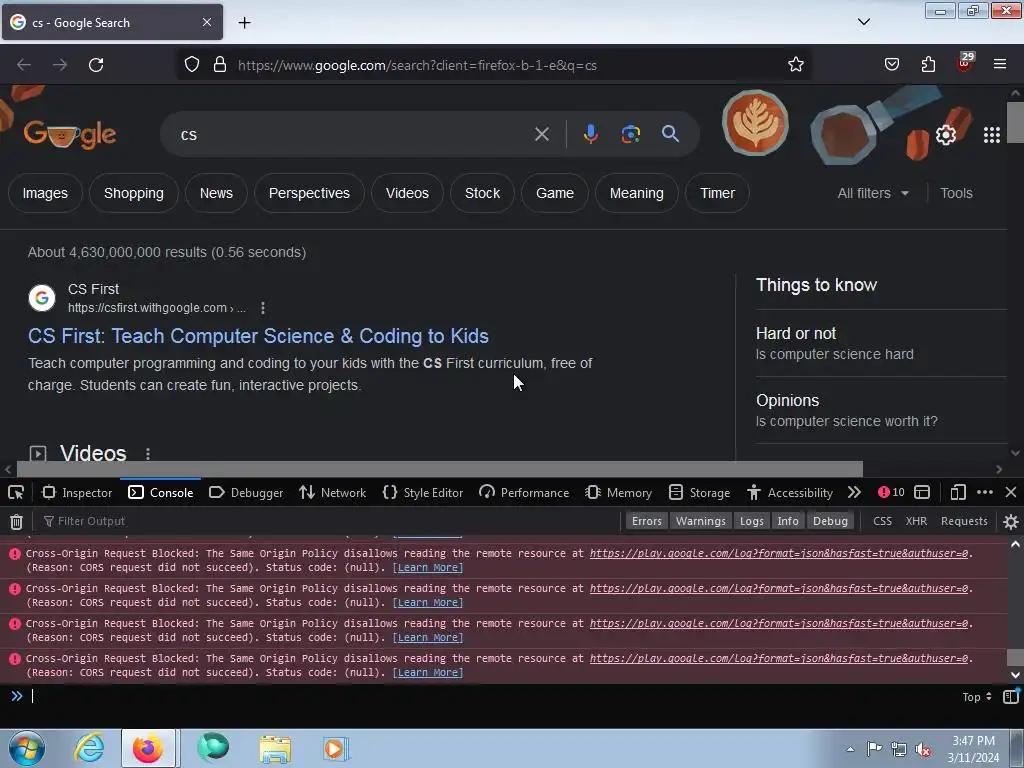The height and width of the screenshot is (768, 1024).
Task: Open Tools under search filters
Action: (956, 193)
